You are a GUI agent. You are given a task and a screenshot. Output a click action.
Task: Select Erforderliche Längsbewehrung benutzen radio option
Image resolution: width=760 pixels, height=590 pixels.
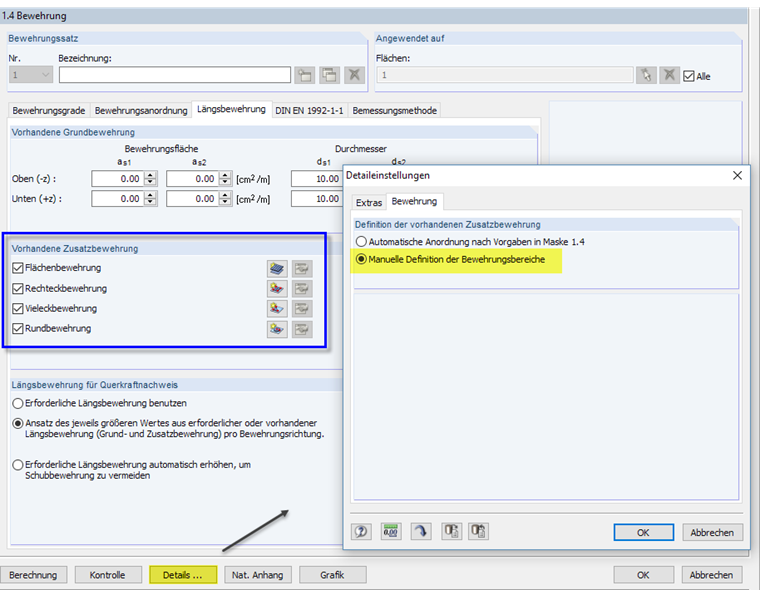coord(18,403)
